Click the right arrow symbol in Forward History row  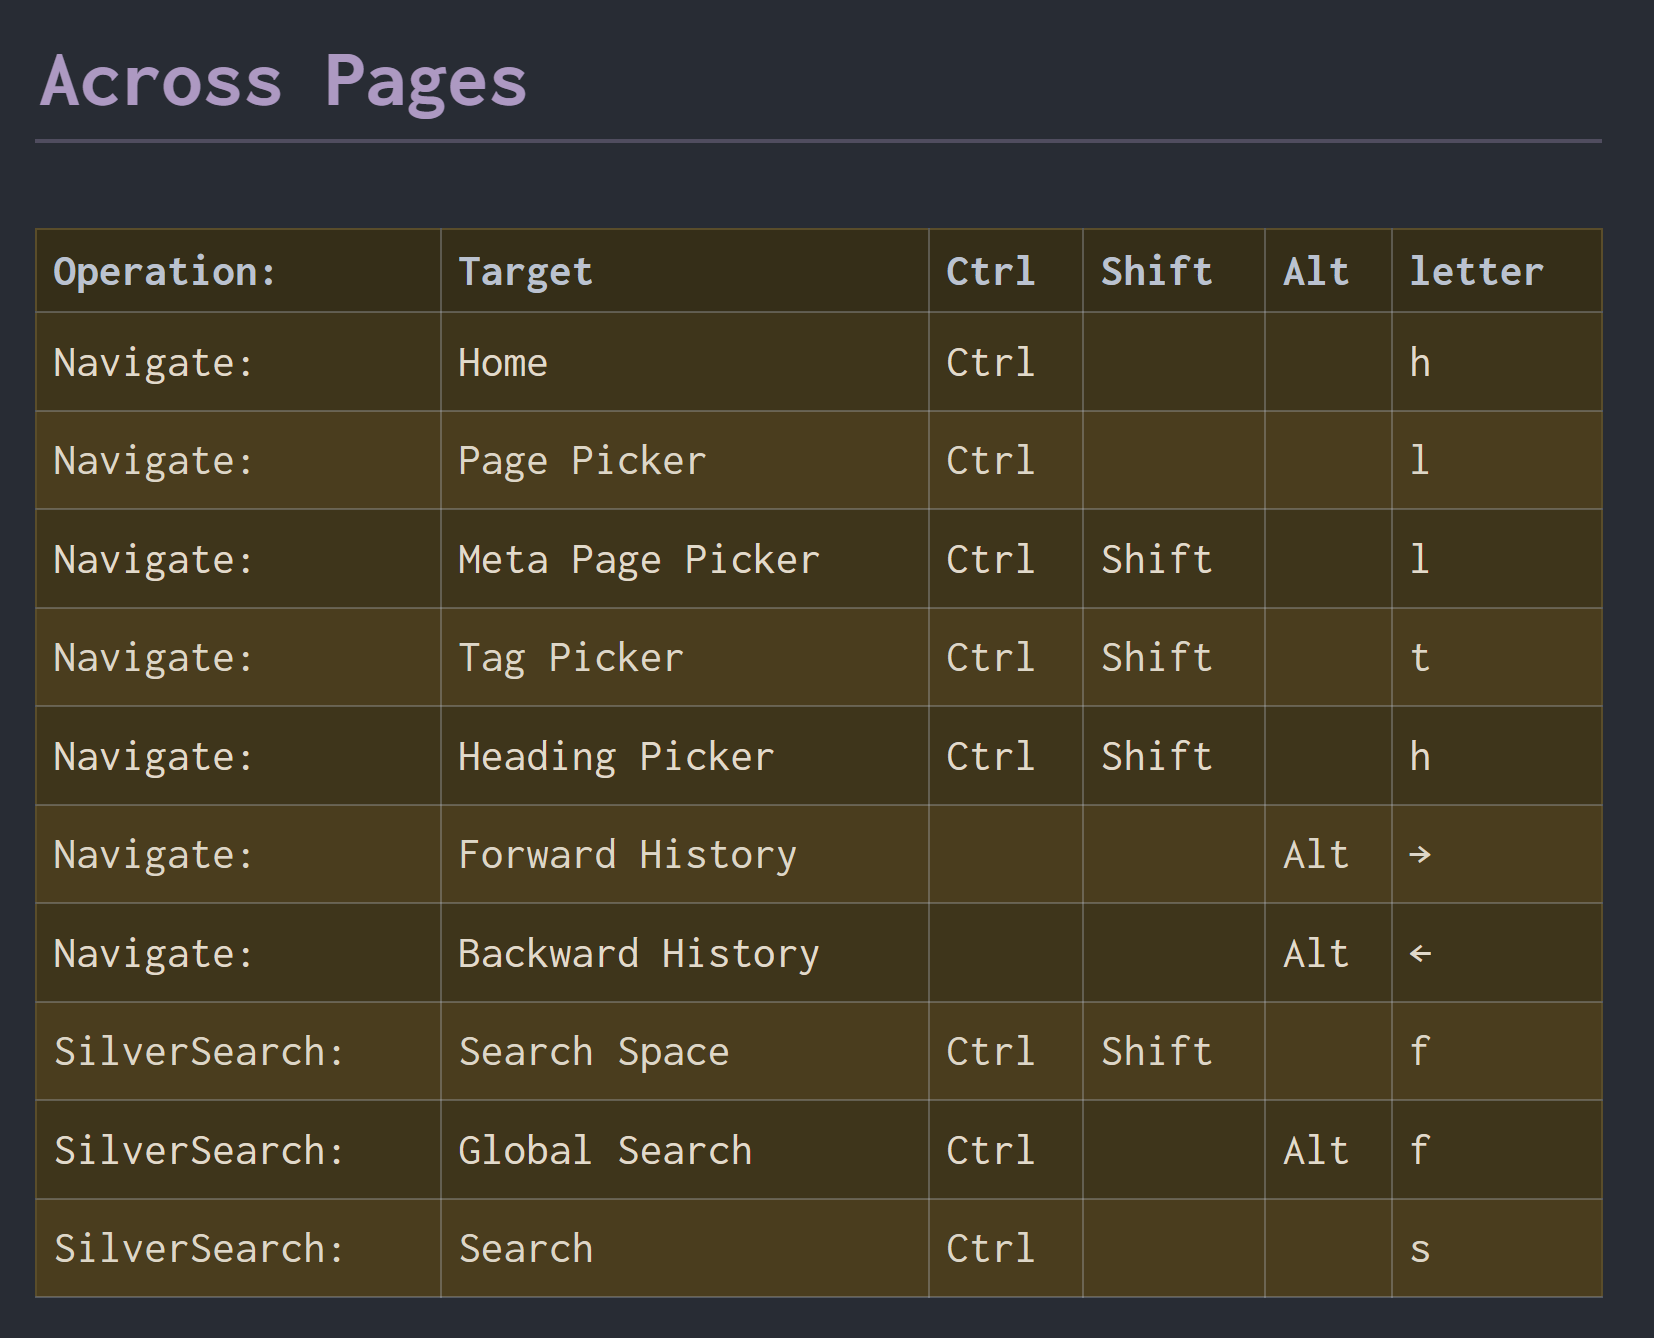pyautogui.click(x=1420, y=855)
